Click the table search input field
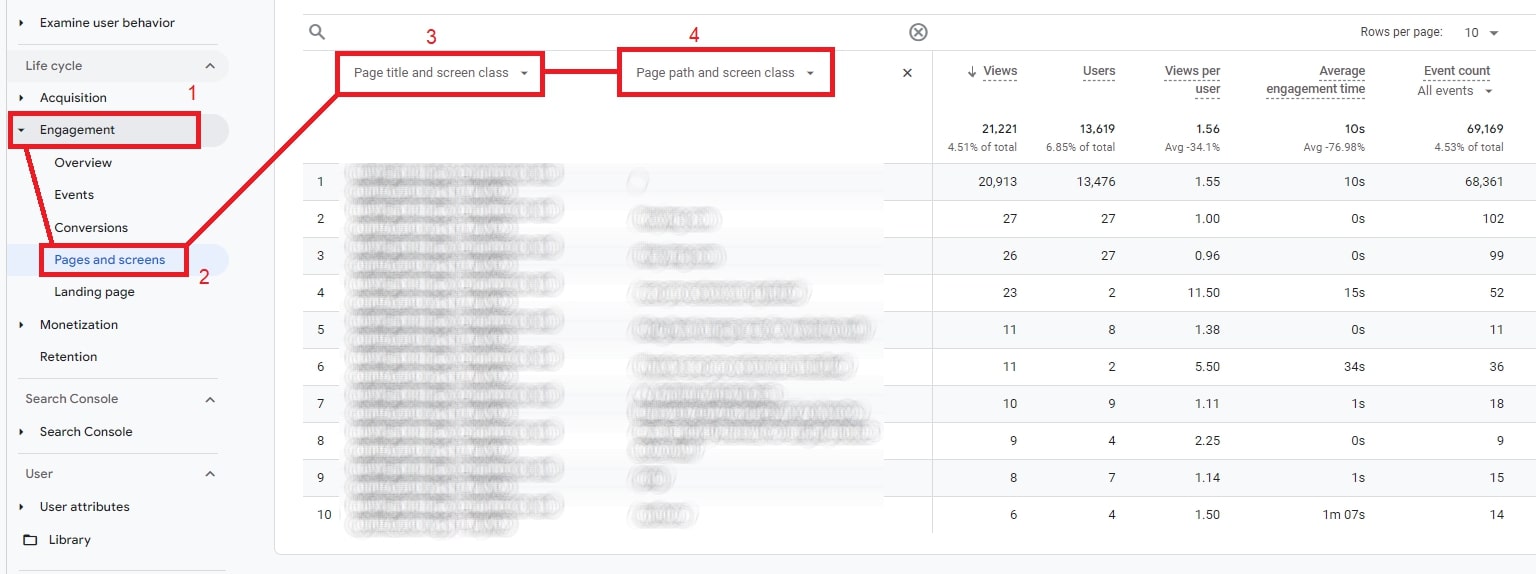 615,32
